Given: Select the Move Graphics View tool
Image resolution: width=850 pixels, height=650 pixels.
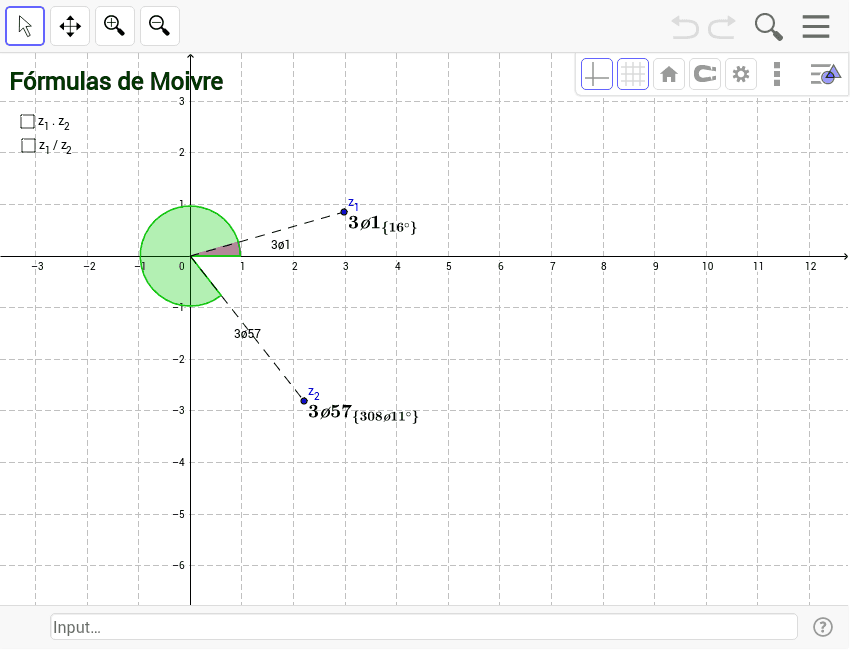Looking at the screenshot, I should [70, 26].
